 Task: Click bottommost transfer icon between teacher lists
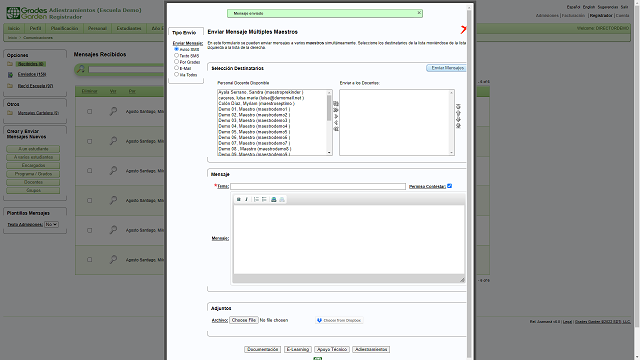[x=336, y=129]
